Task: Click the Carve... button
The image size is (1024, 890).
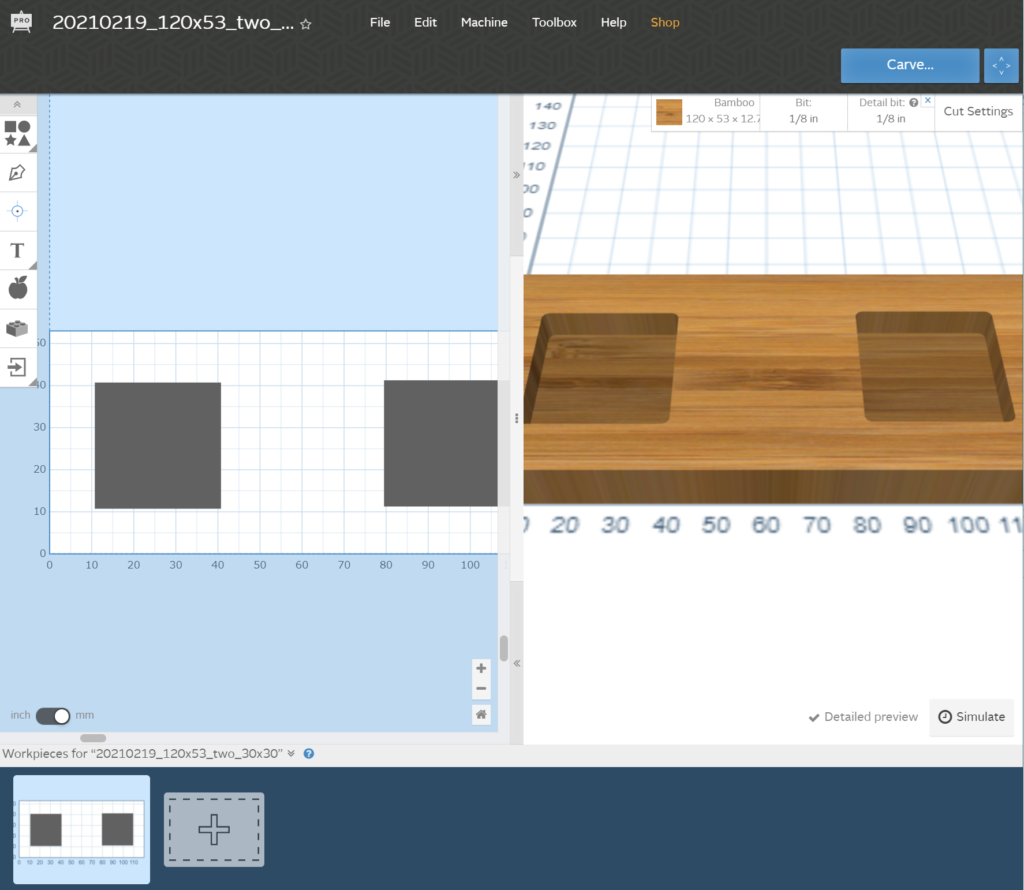Action: coord(909,65)
